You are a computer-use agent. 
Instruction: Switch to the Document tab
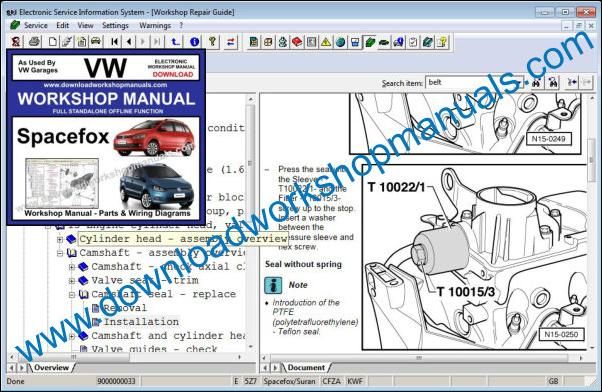[306, 367]
